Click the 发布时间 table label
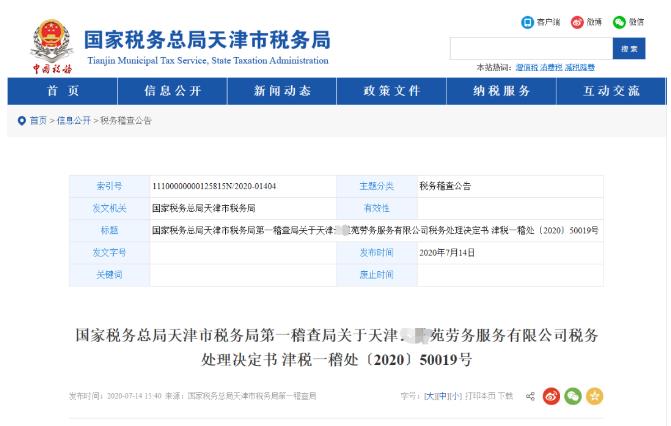This screenshot has width=671, height=426. pos(376,253)
